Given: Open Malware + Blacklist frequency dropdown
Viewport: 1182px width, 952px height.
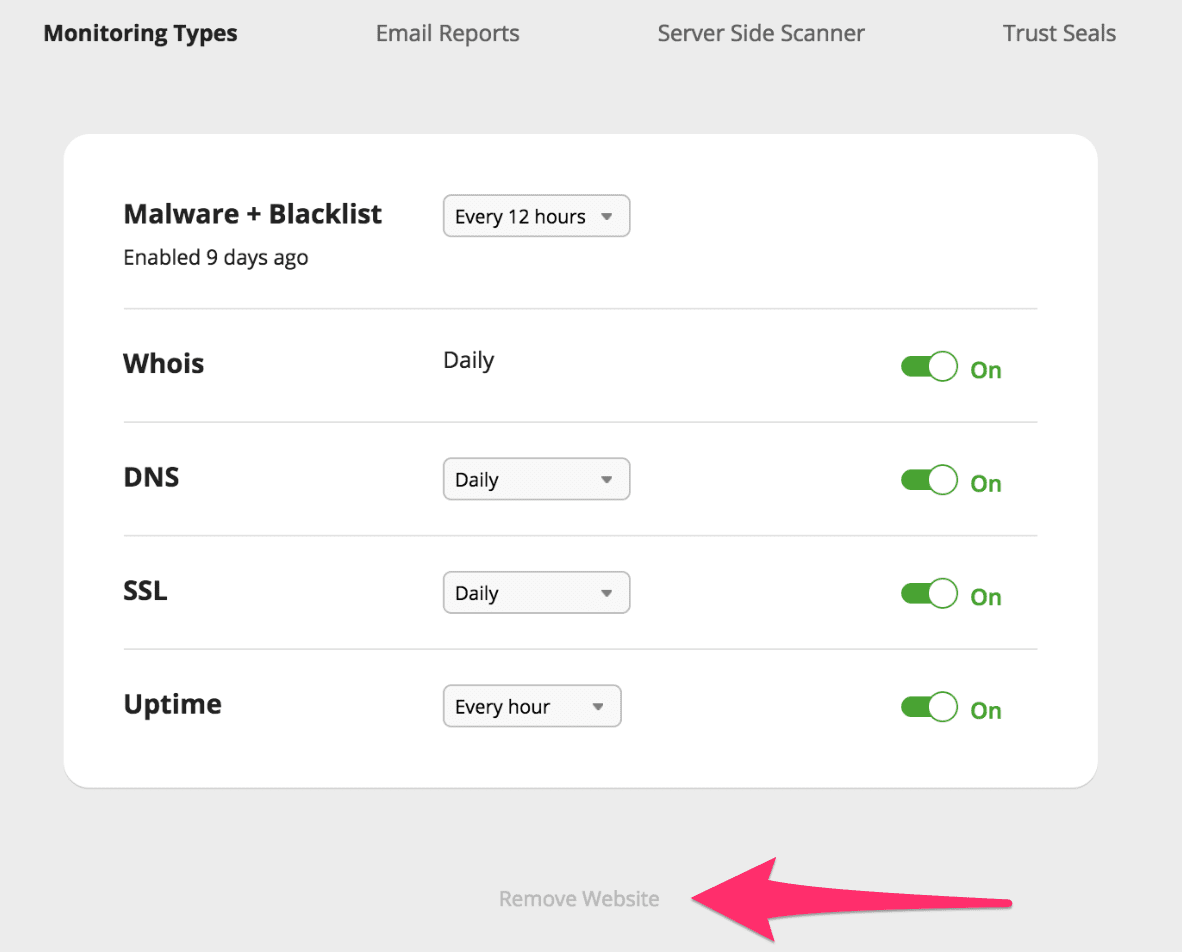Looking at the screenshot, I should pos(537,216).
